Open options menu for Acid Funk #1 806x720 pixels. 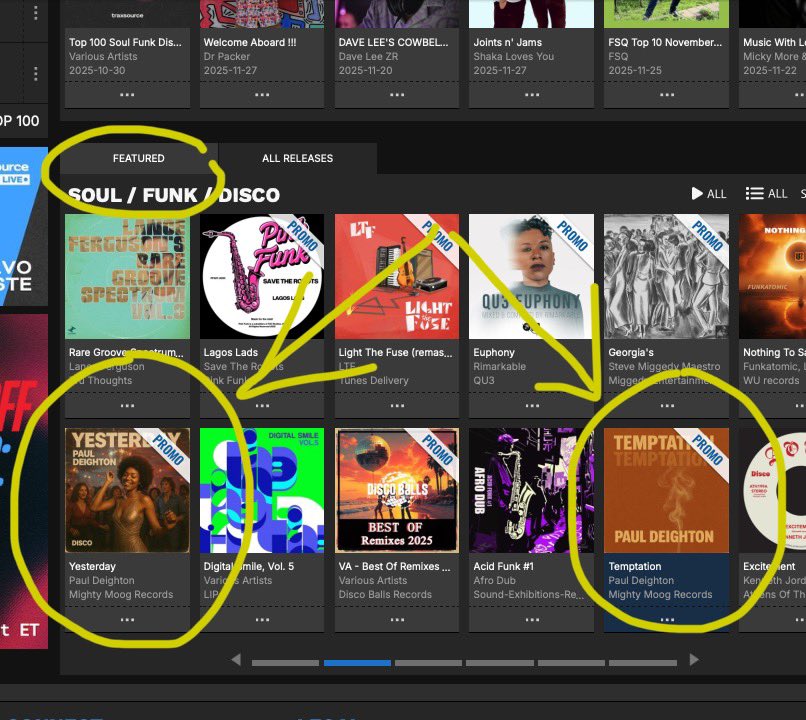click(532, 620)
